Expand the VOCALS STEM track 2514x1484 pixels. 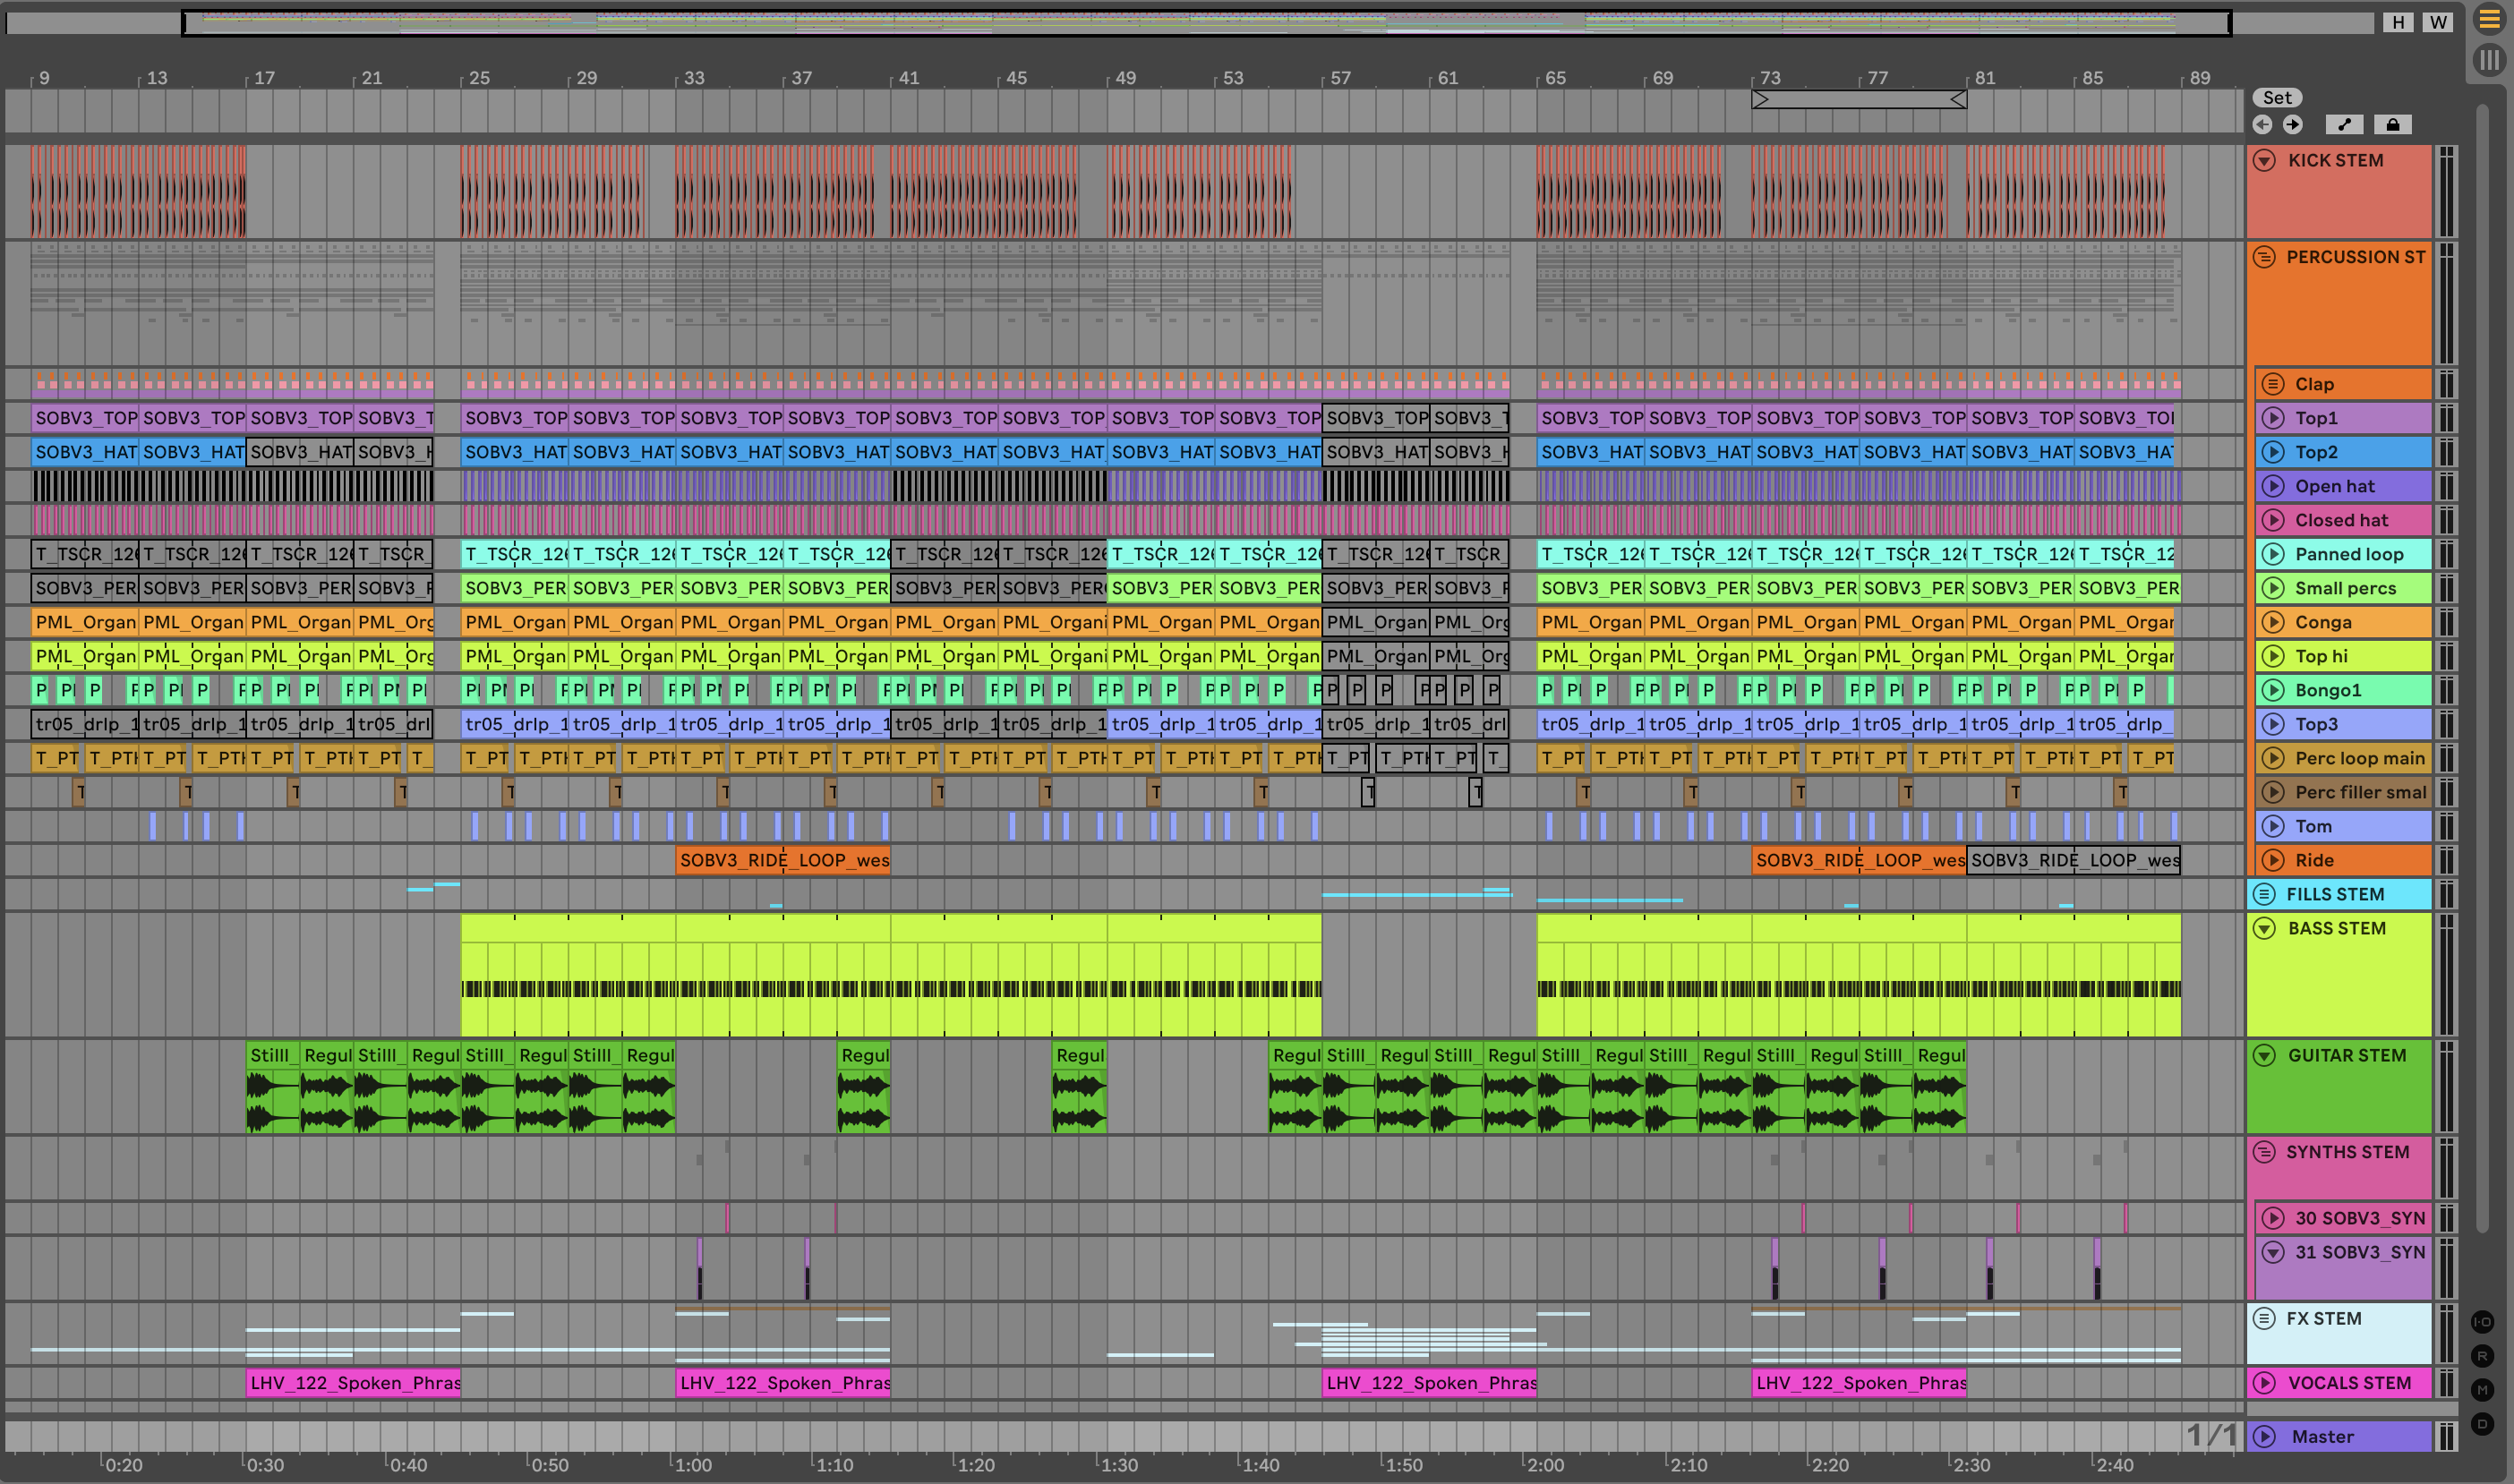[x=2264, y=1383]
